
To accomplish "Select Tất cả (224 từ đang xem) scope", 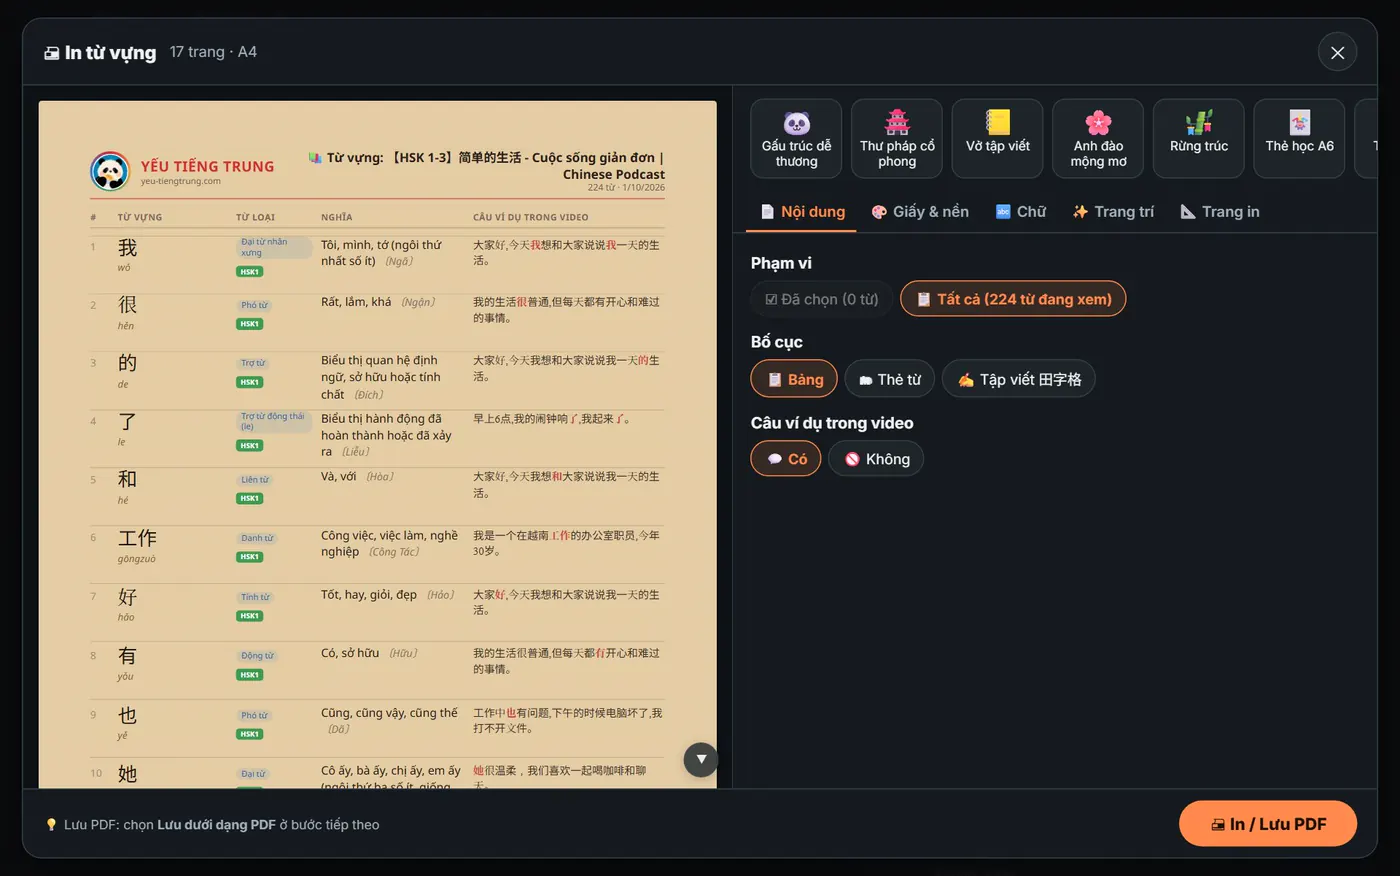I will pos(1013,299).
